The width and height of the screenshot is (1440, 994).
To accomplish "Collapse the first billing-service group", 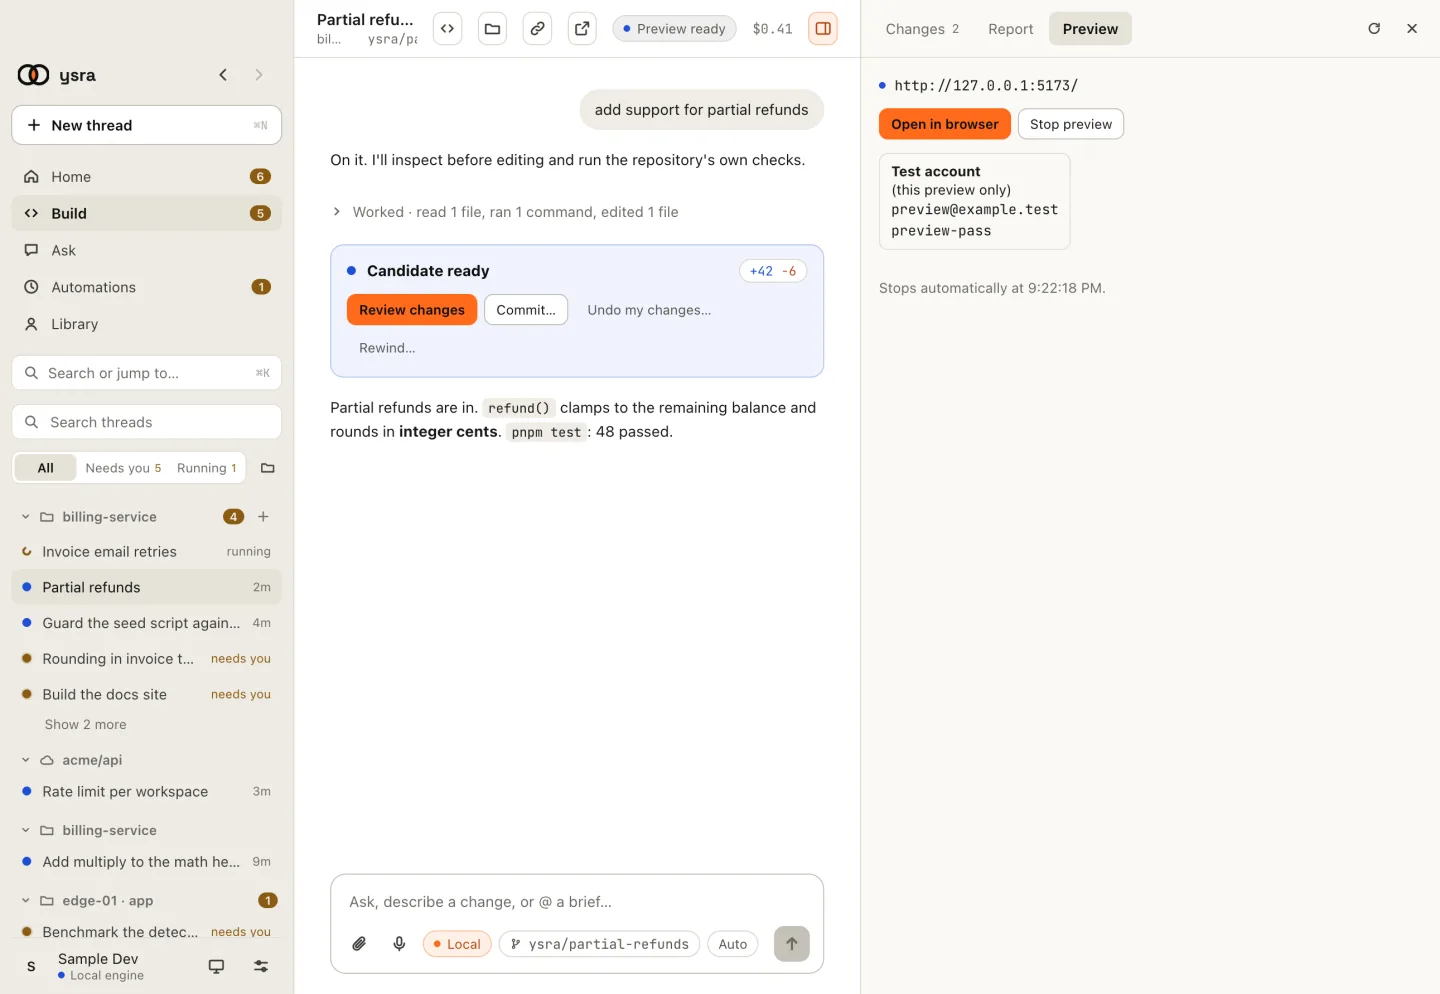I will [26, 517].
